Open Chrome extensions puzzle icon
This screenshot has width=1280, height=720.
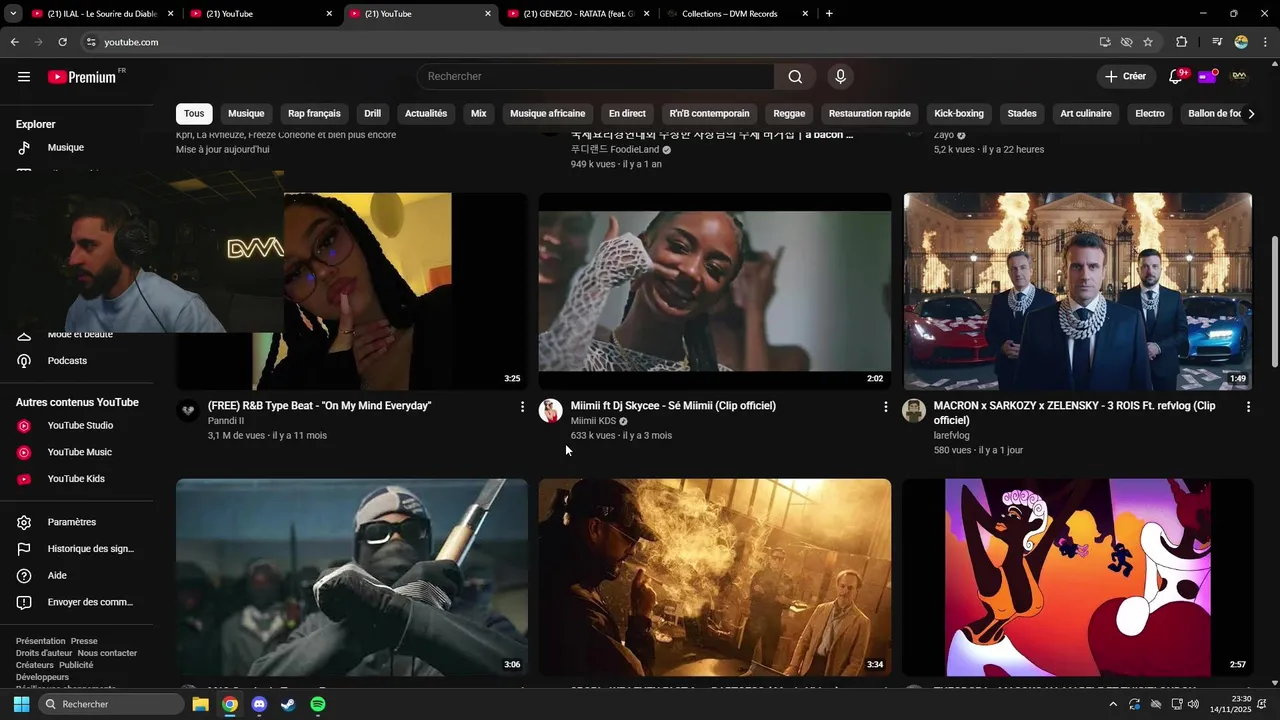1182,42
